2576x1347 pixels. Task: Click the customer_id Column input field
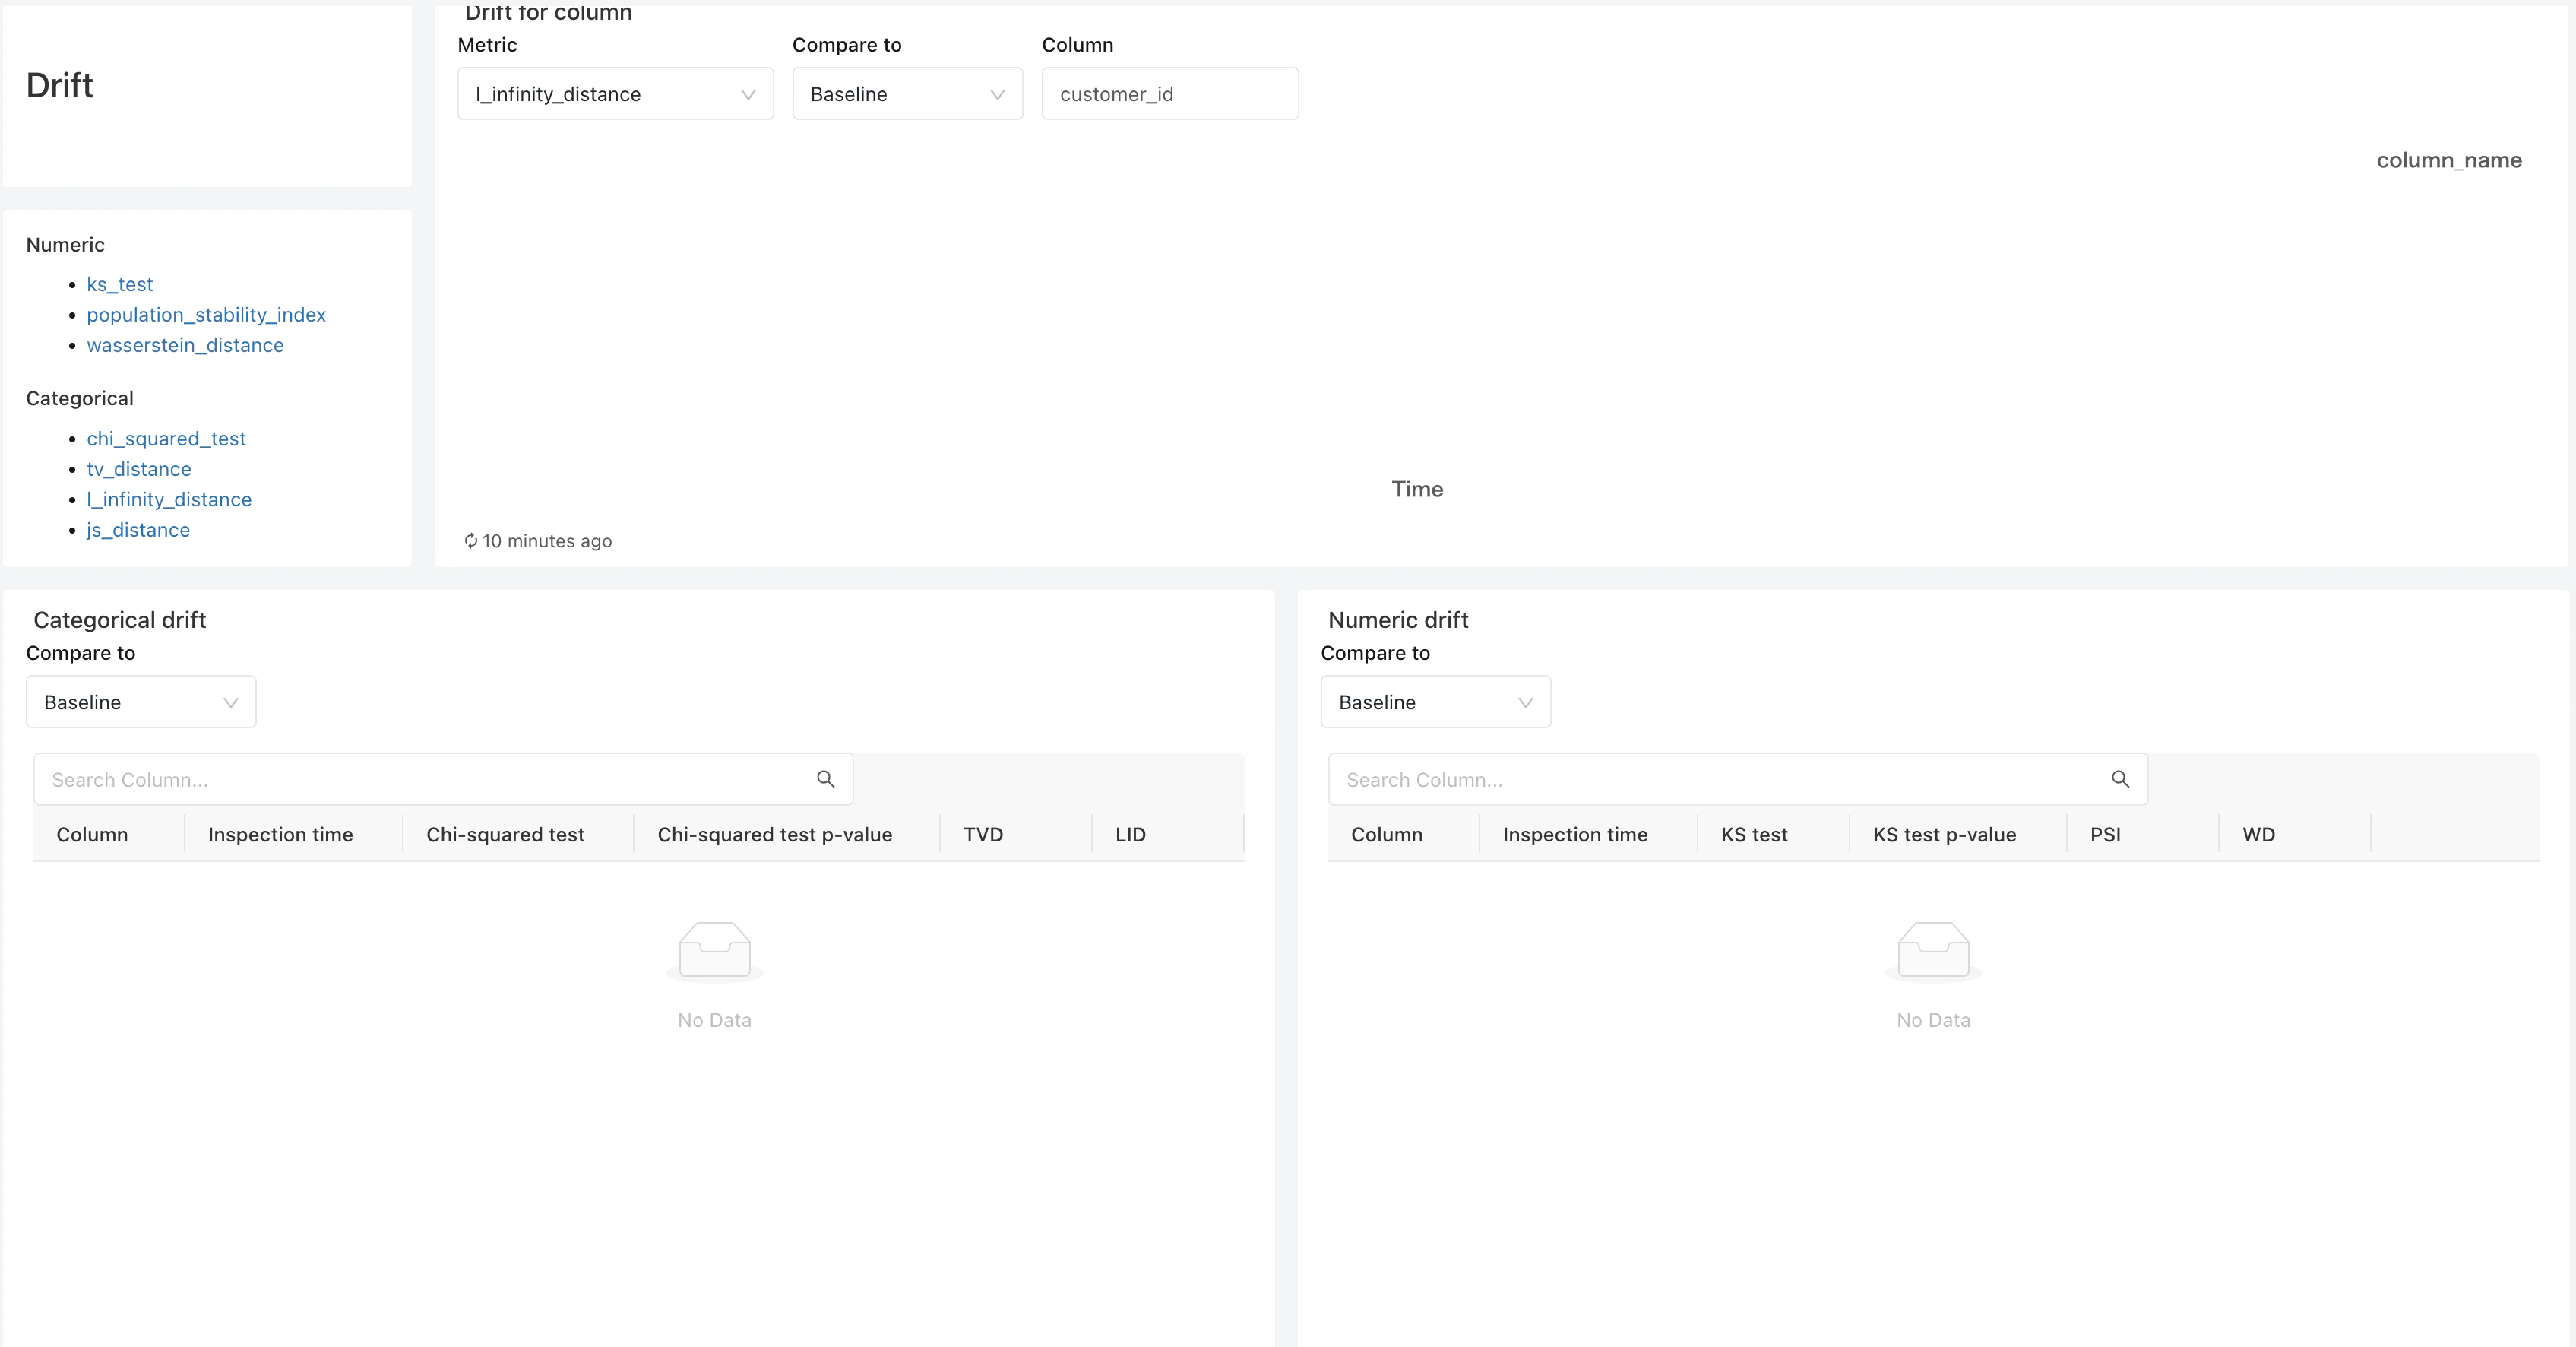1169,94
